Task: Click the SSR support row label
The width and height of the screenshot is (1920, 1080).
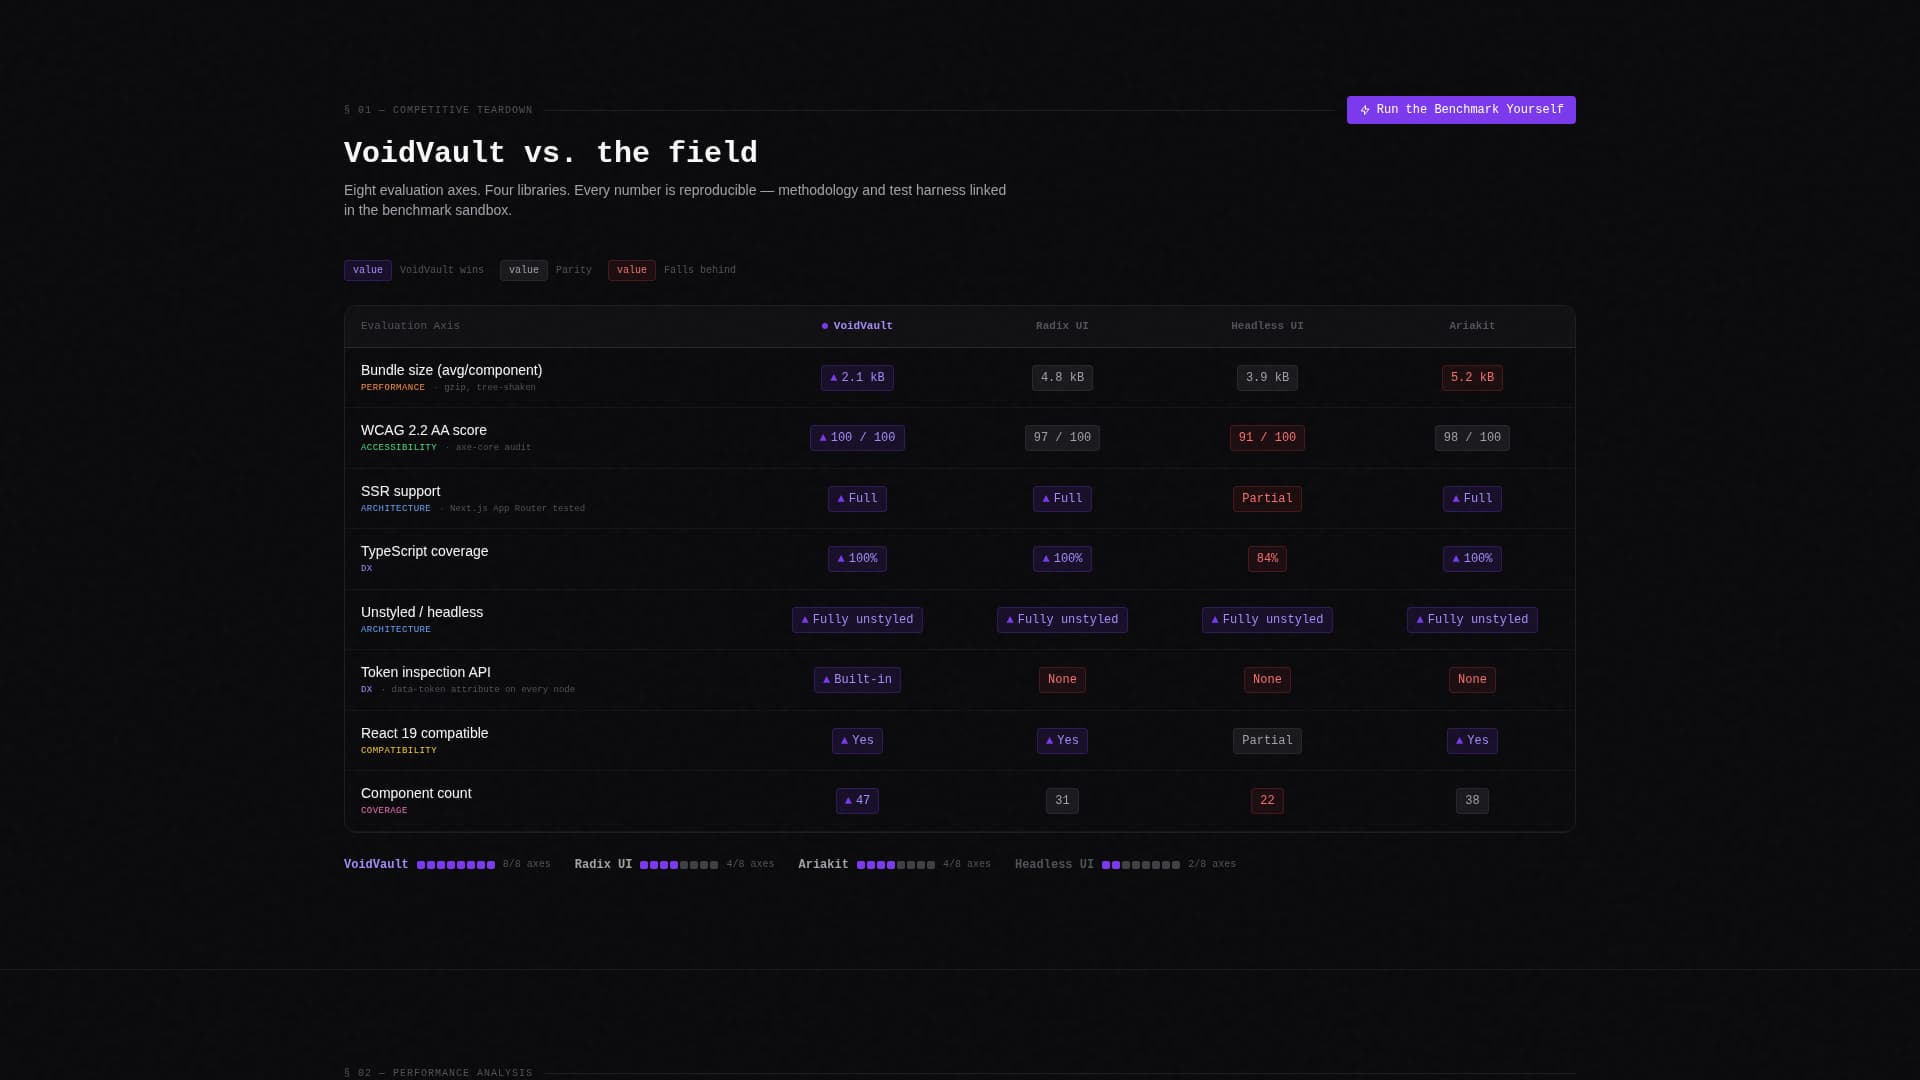Action: (400, 491)
